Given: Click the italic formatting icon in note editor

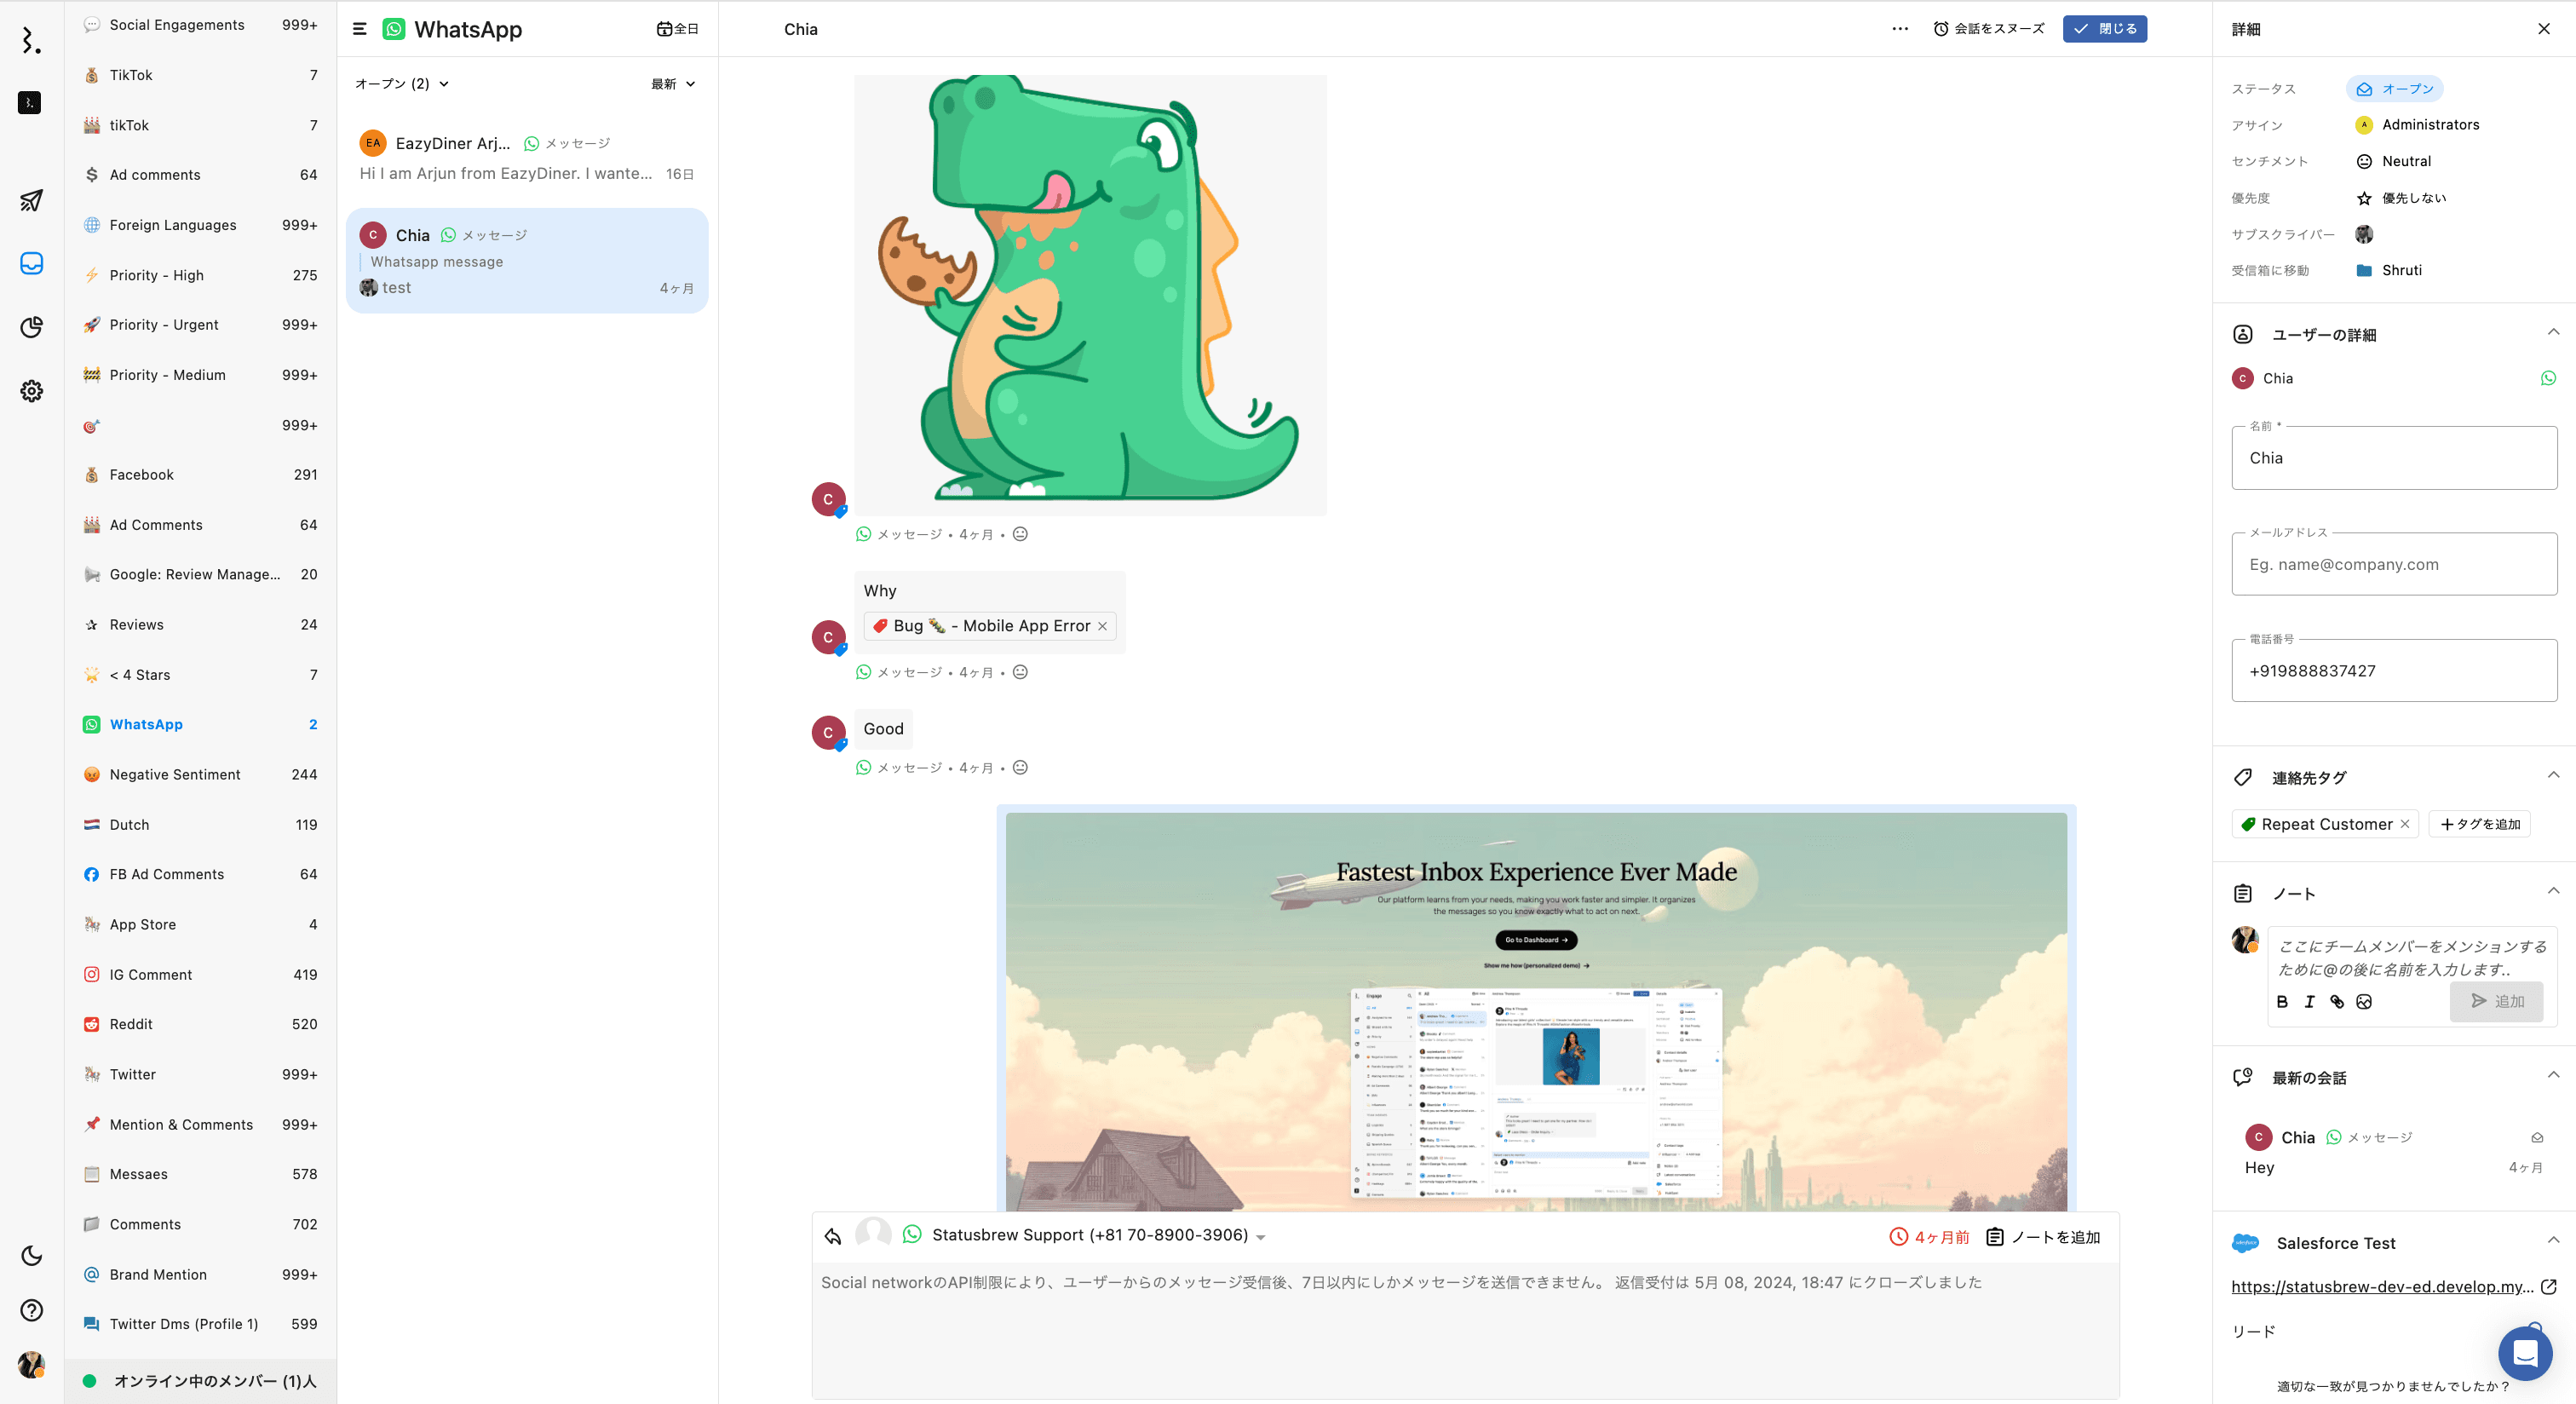Looking at the screenshot, I should point(2309,1001).
